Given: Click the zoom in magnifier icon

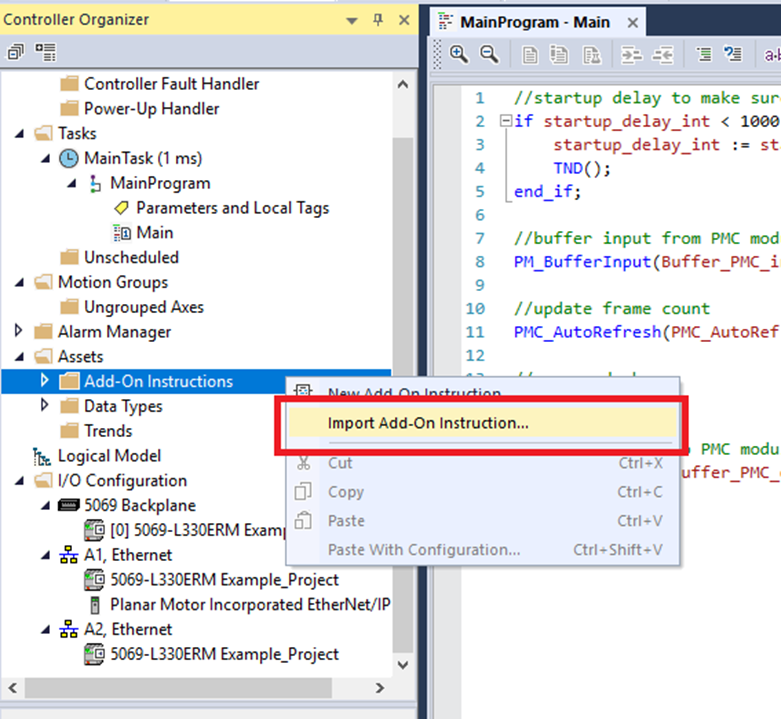Looking at the screenshot, I should 459,55.
